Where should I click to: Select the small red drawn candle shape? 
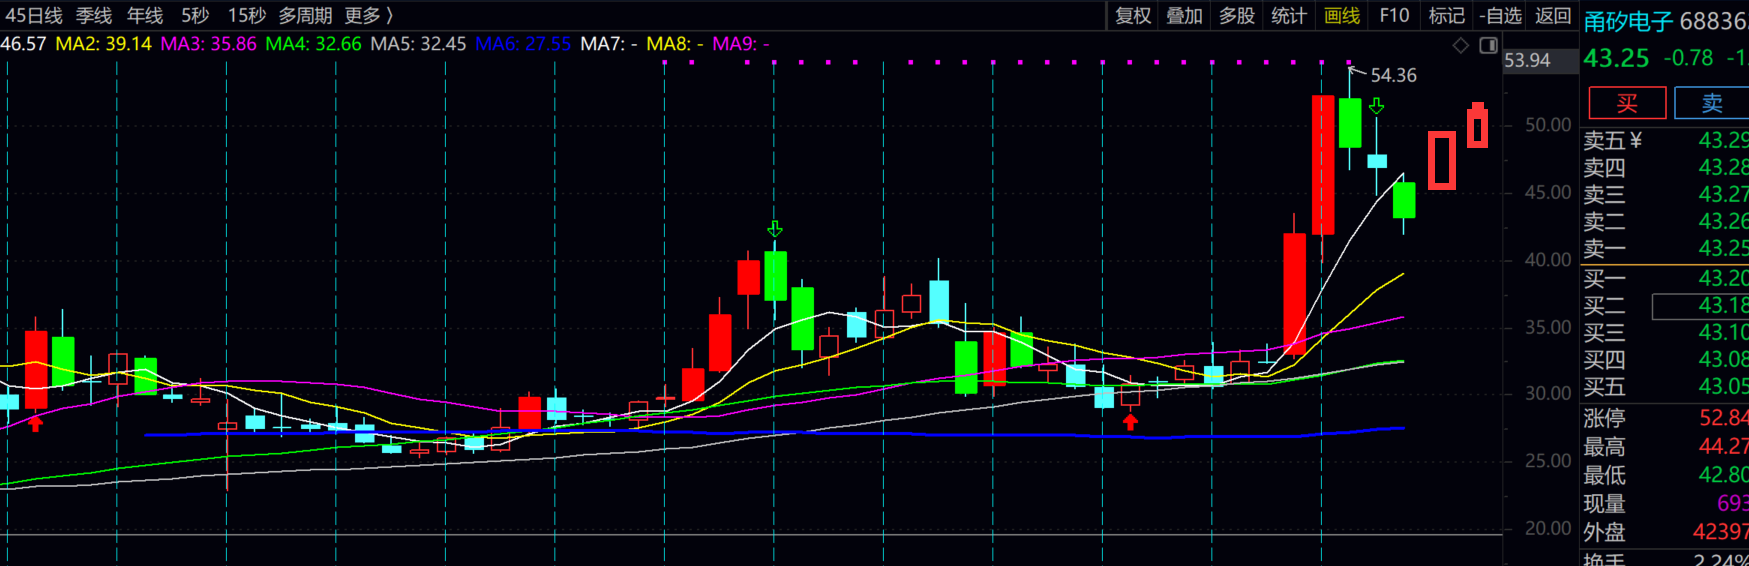click(x=1477, y=126)
